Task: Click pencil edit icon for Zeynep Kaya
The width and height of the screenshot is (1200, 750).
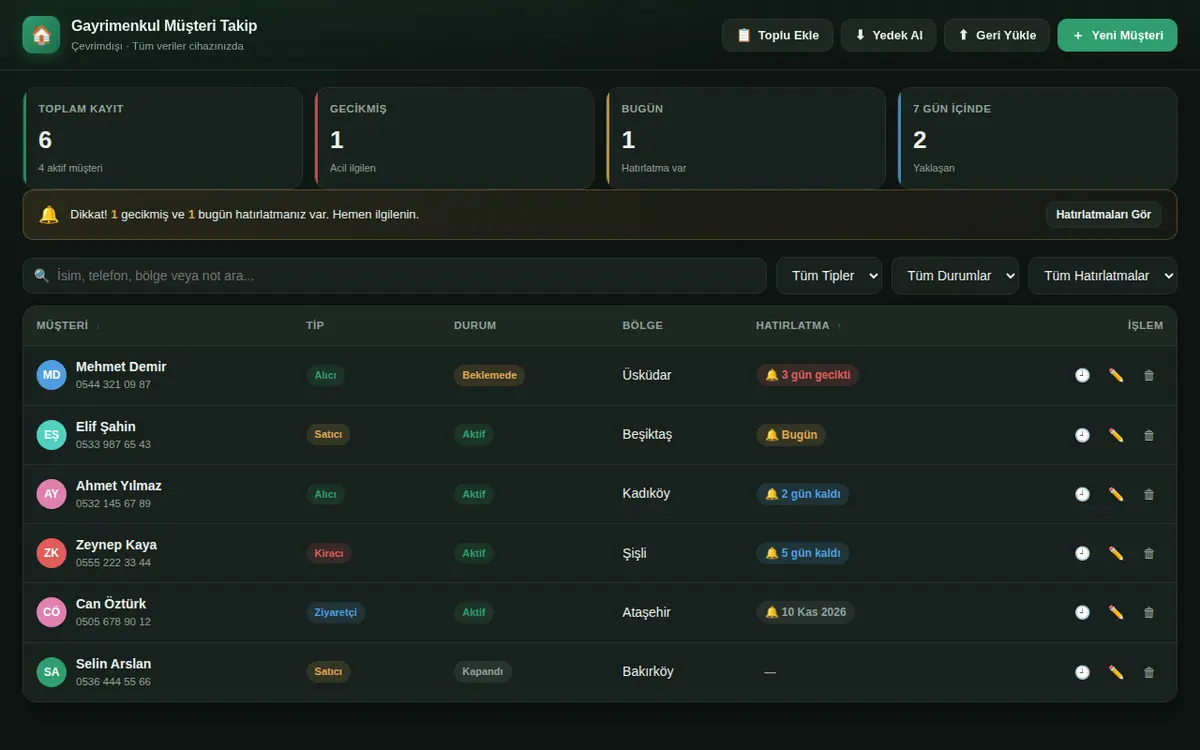Action: pyautogui.click(x=1116, y=553)
